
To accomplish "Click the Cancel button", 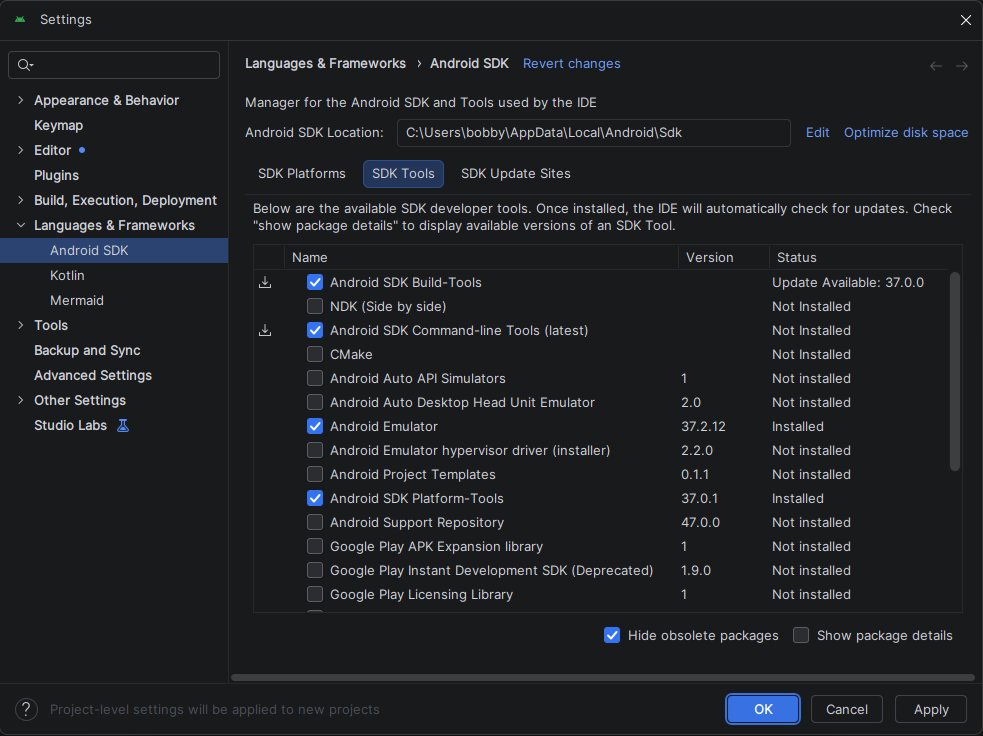I will (846, 709).
